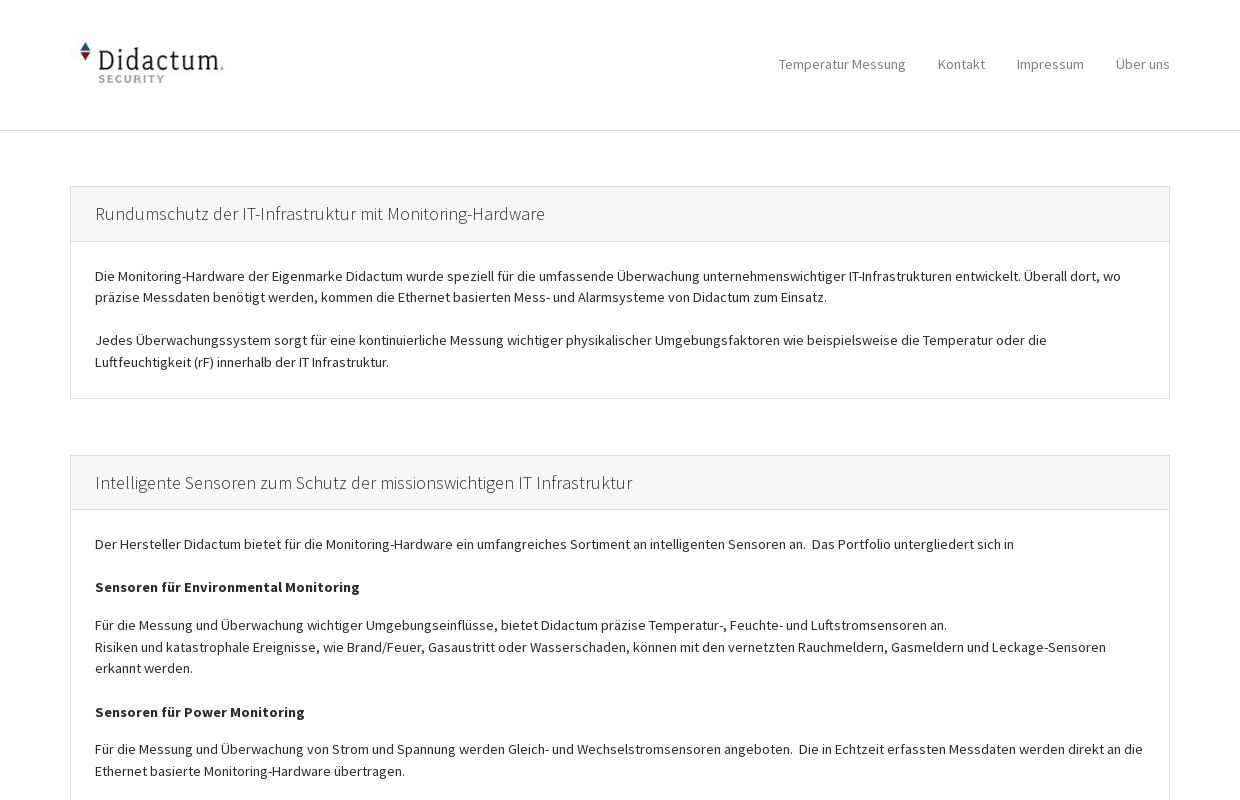Visit the Impressum page
1240x800 pixels.
[x=1050, y=64]
